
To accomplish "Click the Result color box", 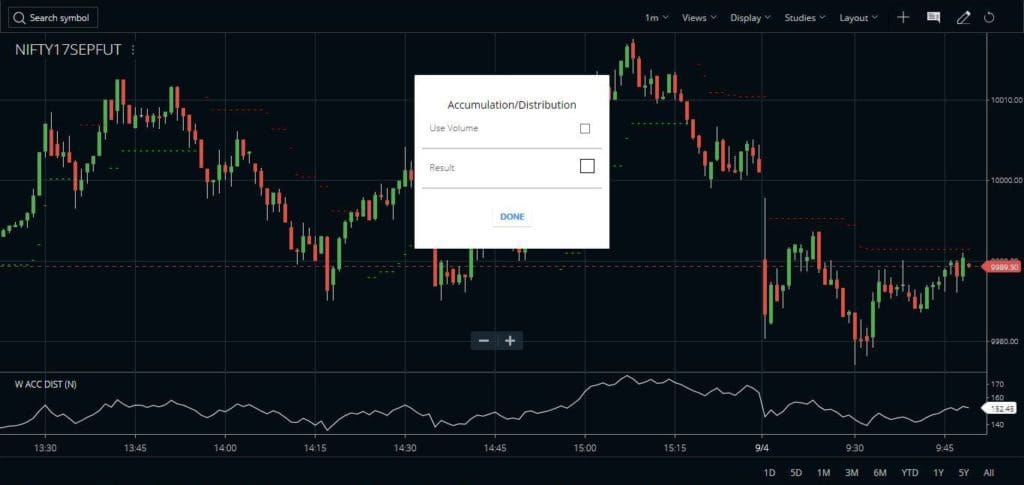I will [x=587, y=166].
